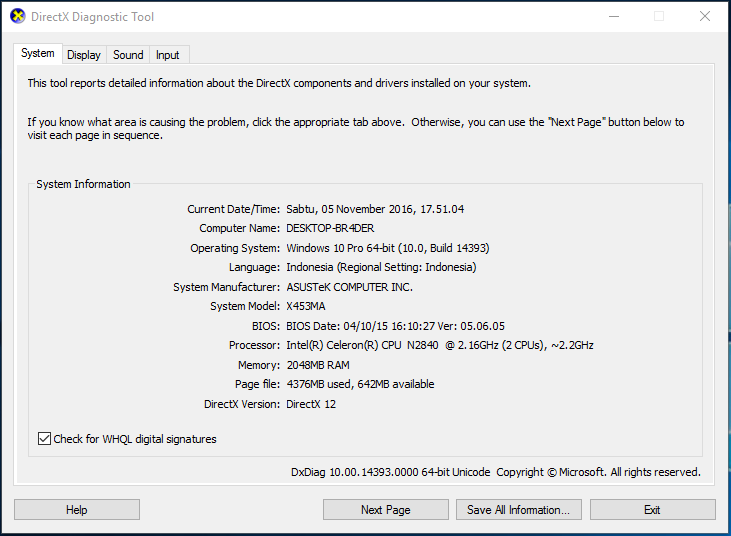The image size is (731, 536).
Task: Click the Intel Celeron N2840 processor value
Action: point(440,345)
